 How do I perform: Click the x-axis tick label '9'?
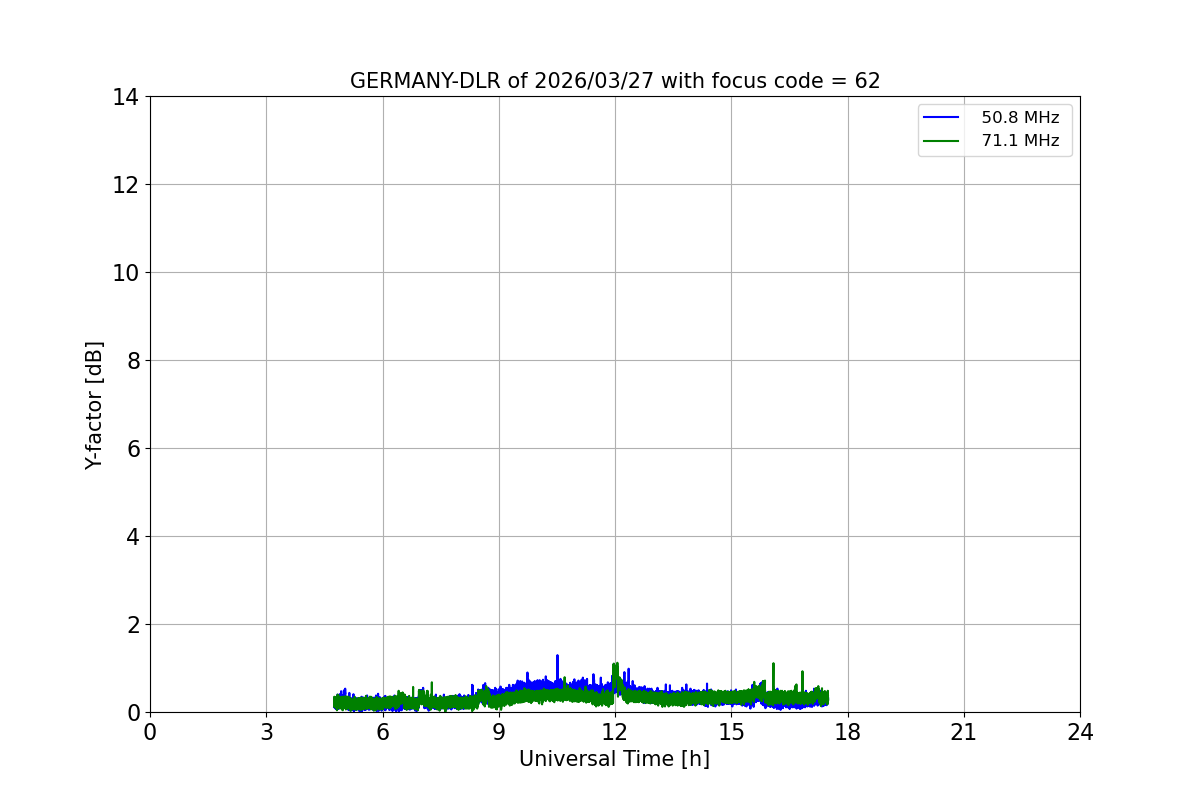click(x=499, y=732)
